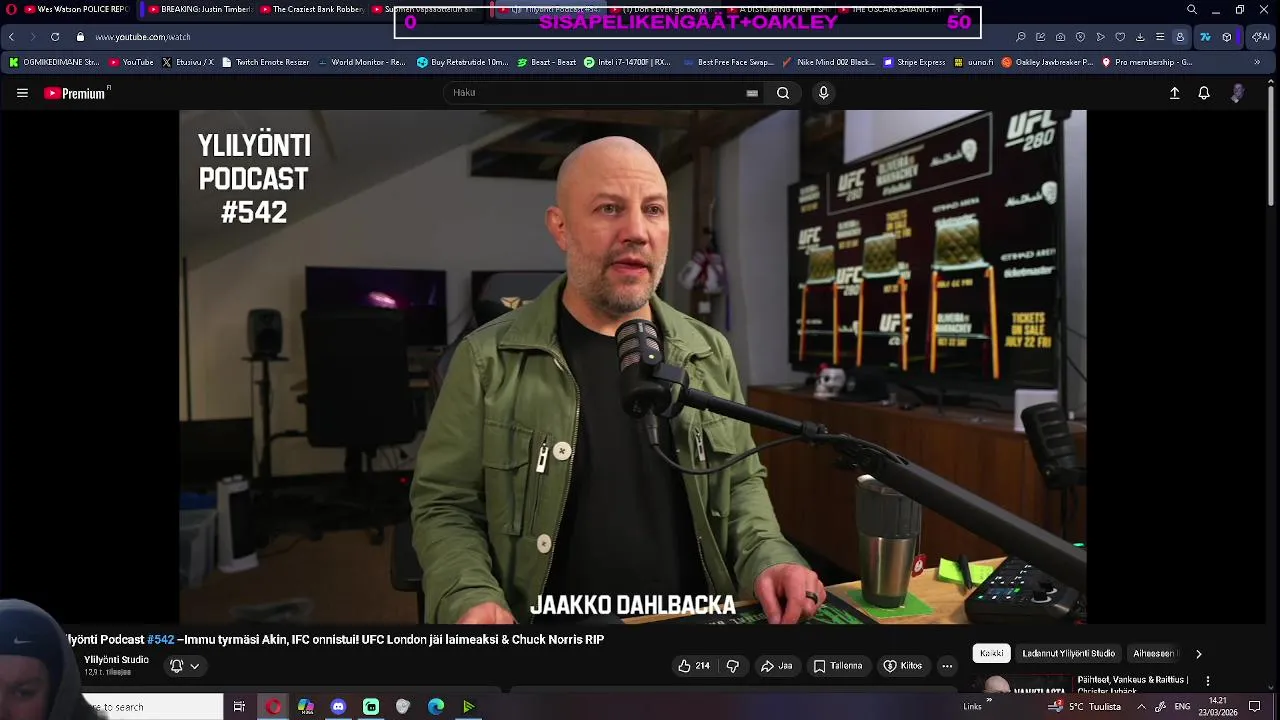Open more actions three-dot menu under video
The height and width of the screenshot is (720, 1280).
(947, 666)
